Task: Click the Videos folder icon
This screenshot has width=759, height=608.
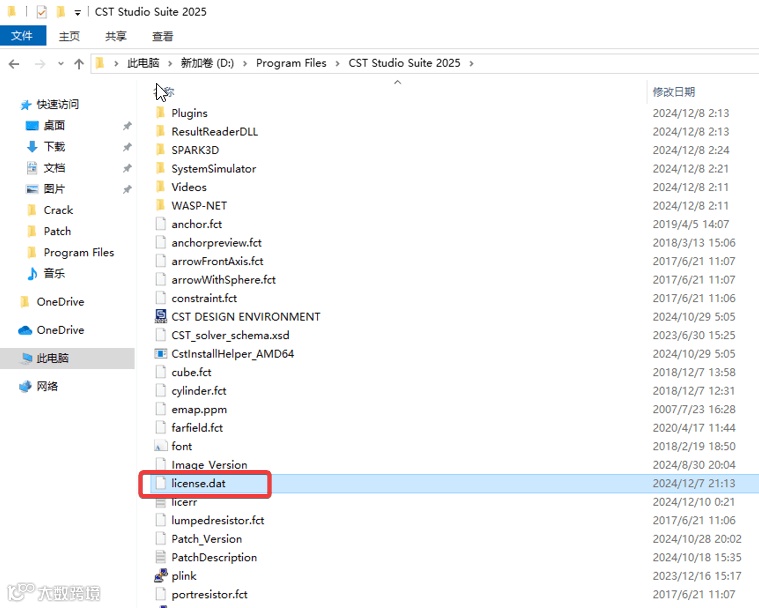Action: (161, 187)
